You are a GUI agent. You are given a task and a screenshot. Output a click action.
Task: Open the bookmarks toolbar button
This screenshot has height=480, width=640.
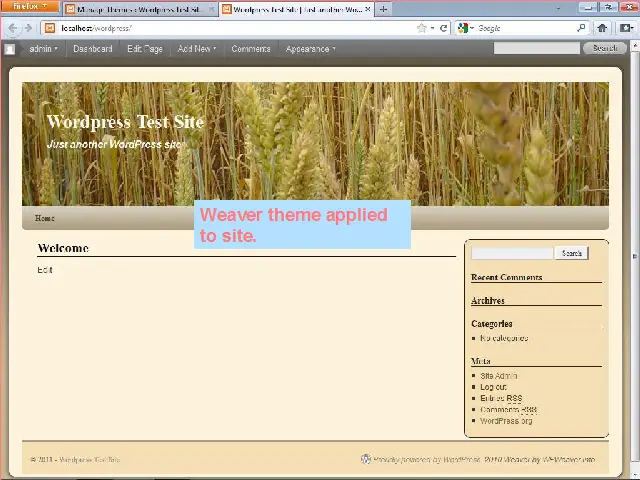(x=626, y=28)
